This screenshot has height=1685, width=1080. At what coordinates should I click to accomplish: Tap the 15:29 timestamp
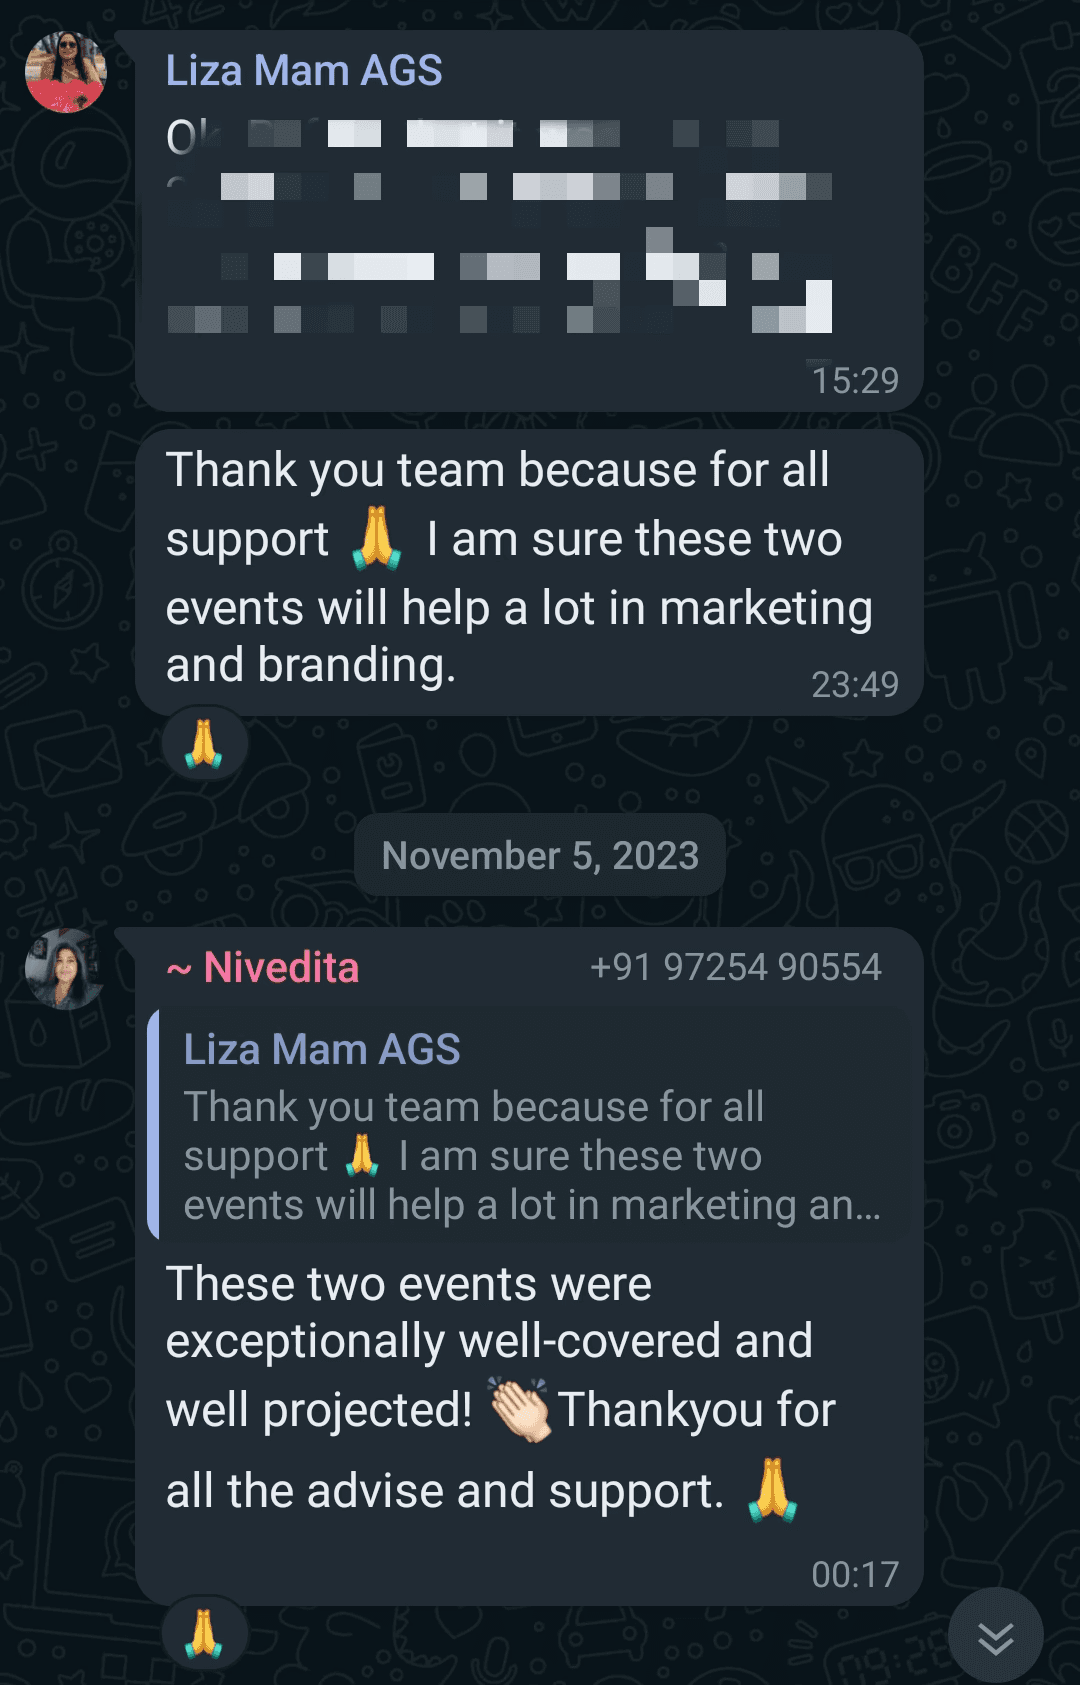click(x=855, y=381)
